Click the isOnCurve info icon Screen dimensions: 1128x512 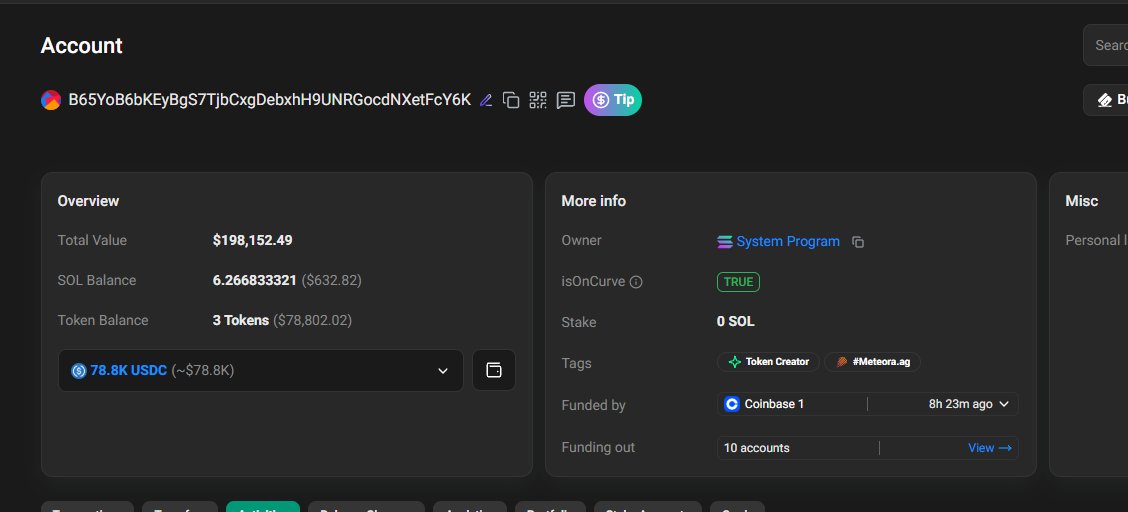[636, 282]
